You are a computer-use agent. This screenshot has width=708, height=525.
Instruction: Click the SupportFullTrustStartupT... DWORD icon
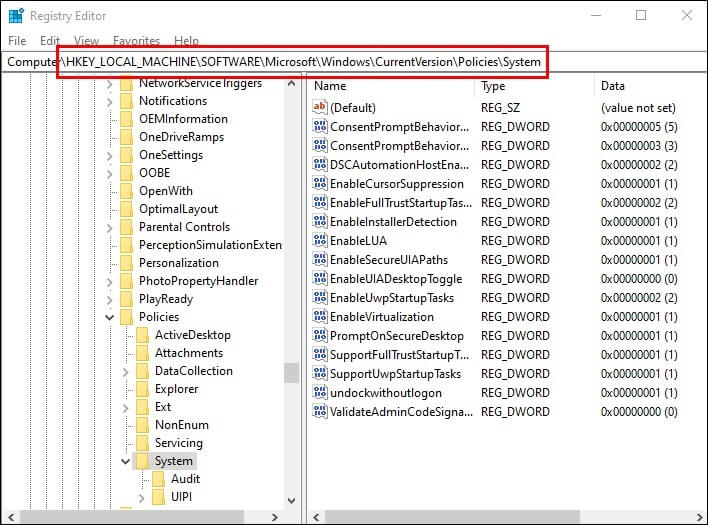(320, 354)
